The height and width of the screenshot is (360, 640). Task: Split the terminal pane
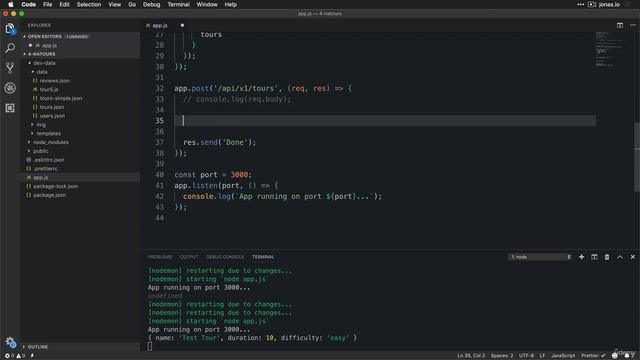pos(594,257)
